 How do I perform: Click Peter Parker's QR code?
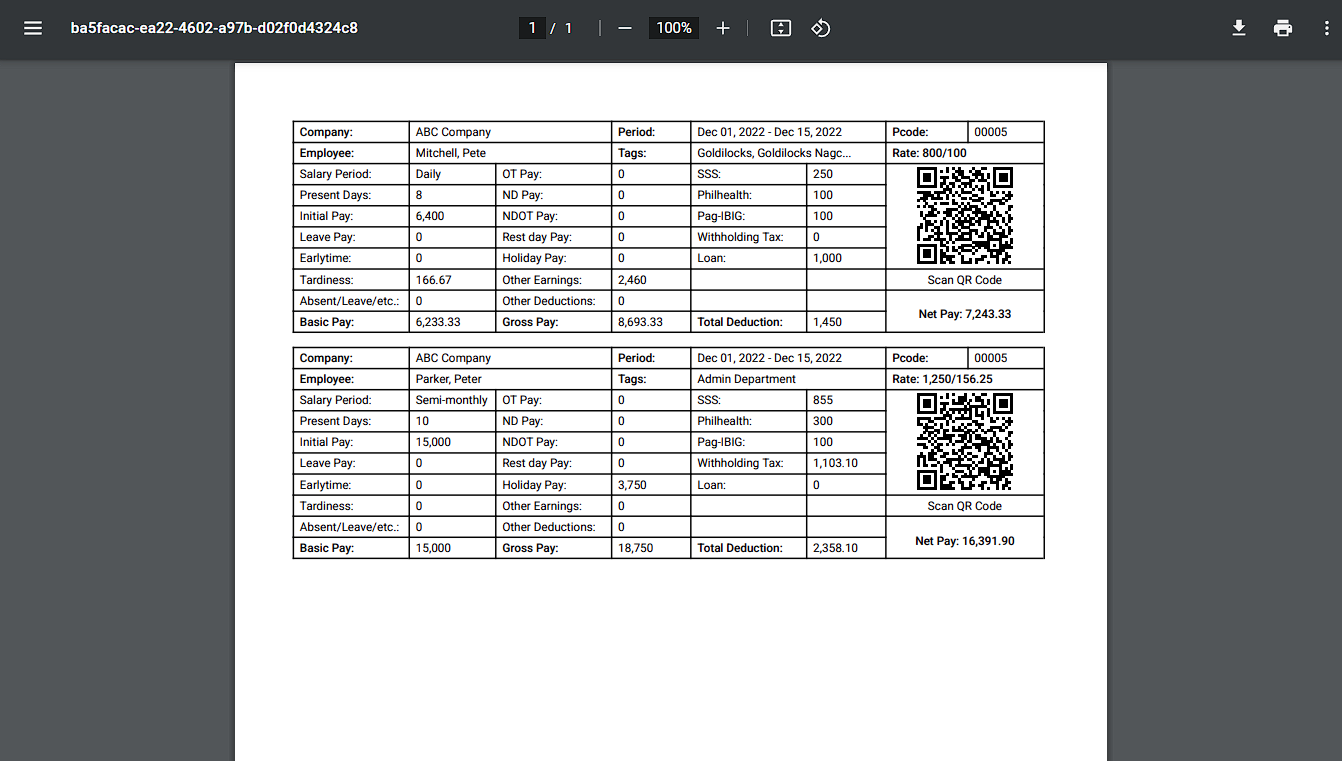[x=965, y=442]
